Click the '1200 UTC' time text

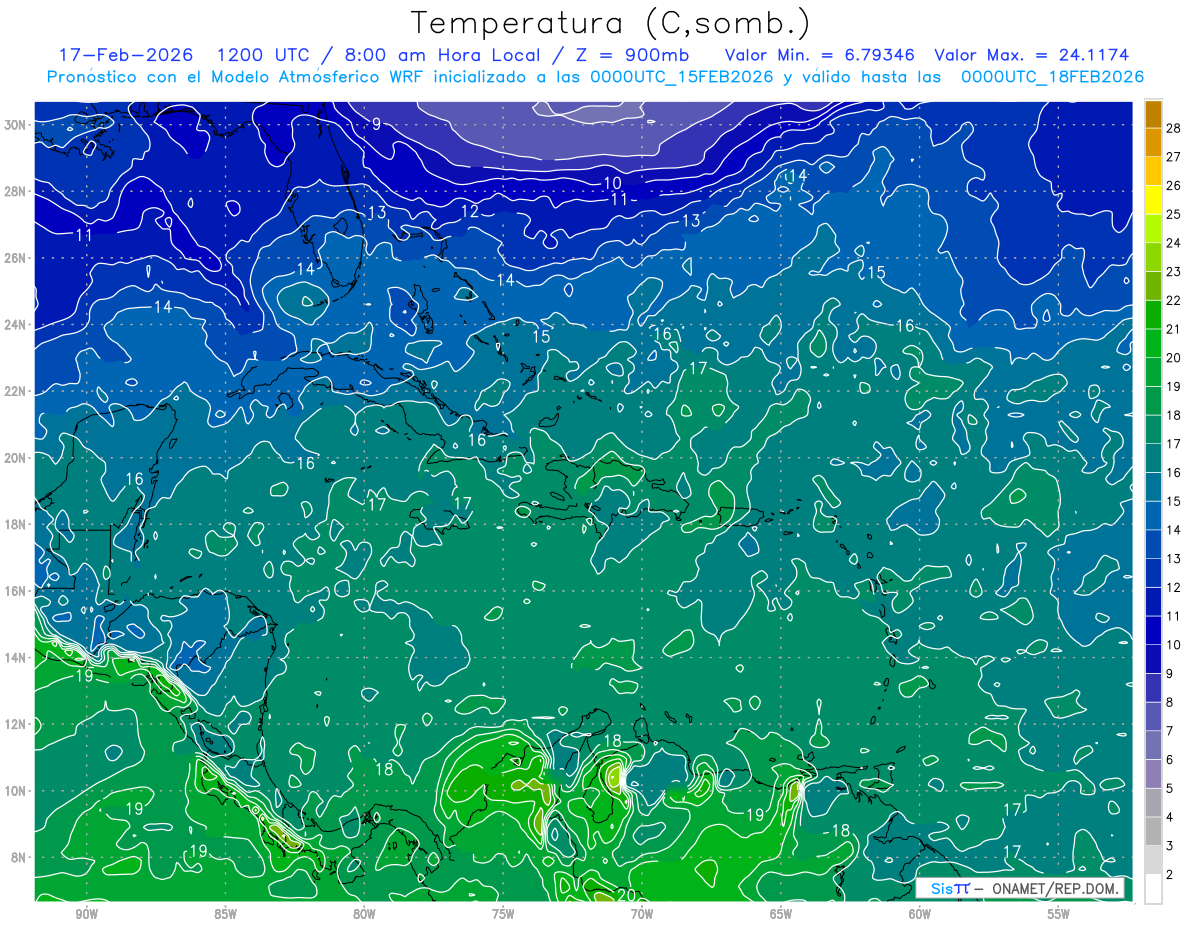pyautogui.click(x=265, y=55)
